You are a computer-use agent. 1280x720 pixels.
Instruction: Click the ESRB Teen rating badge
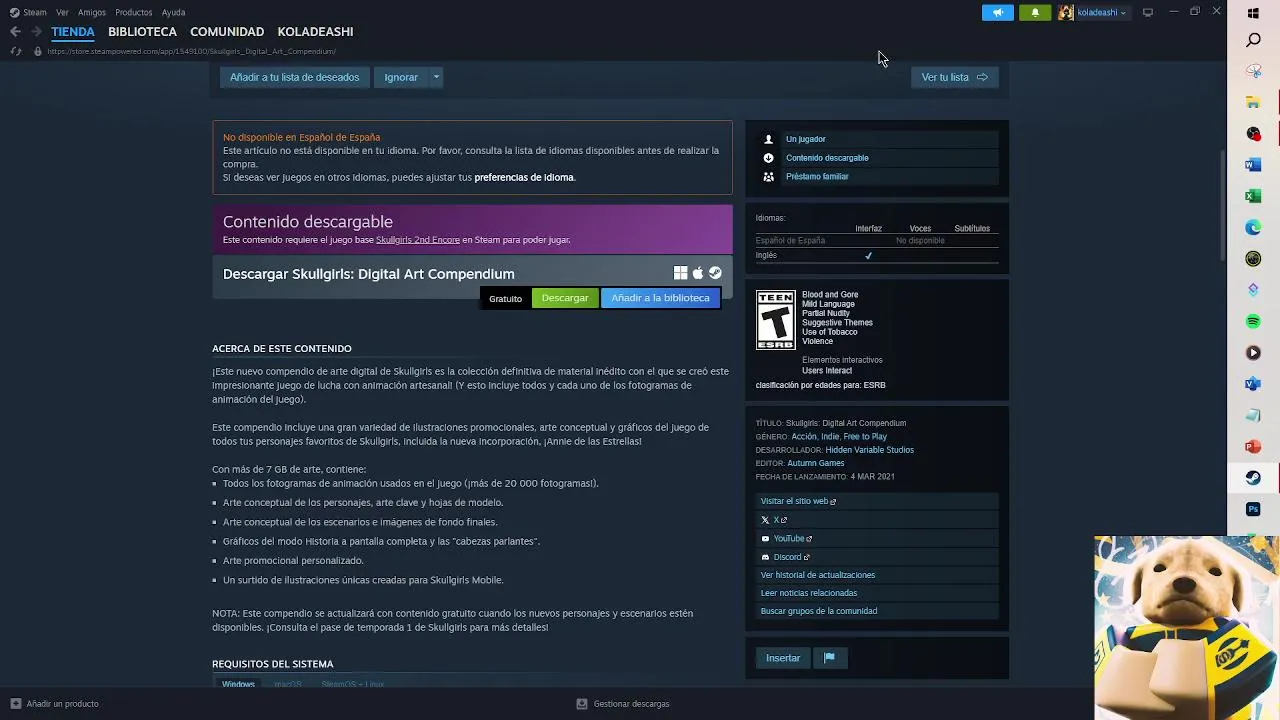pos(775,320)
